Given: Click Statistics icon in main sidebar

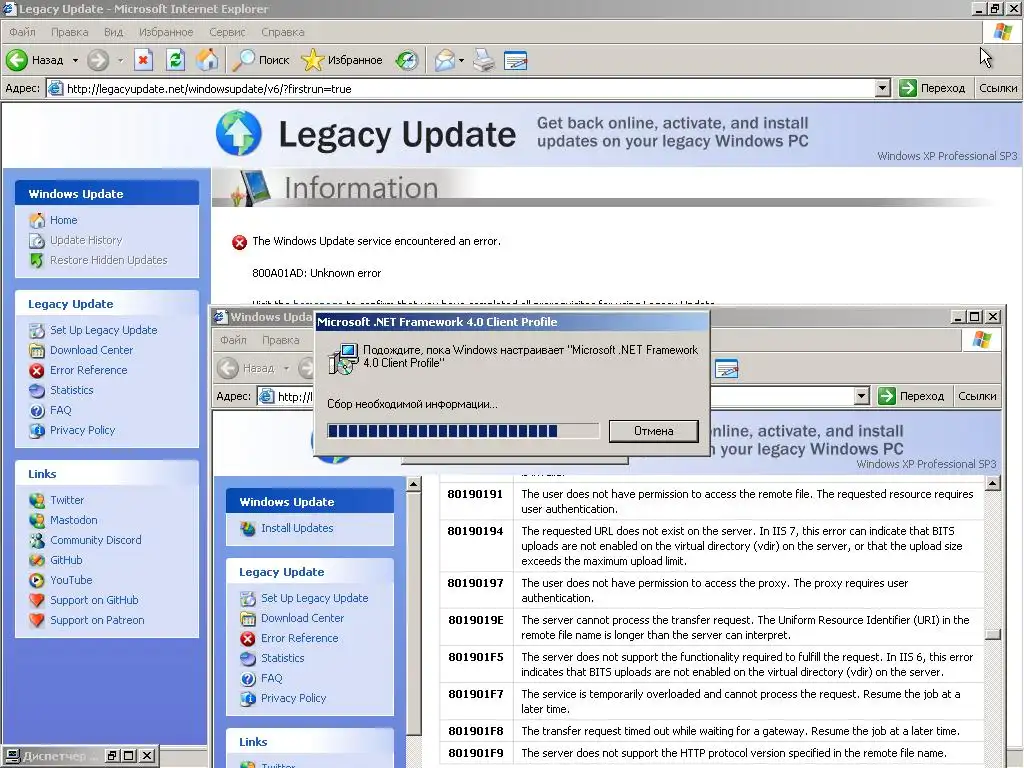Looking at the screenshot, I should pos(37,391).
